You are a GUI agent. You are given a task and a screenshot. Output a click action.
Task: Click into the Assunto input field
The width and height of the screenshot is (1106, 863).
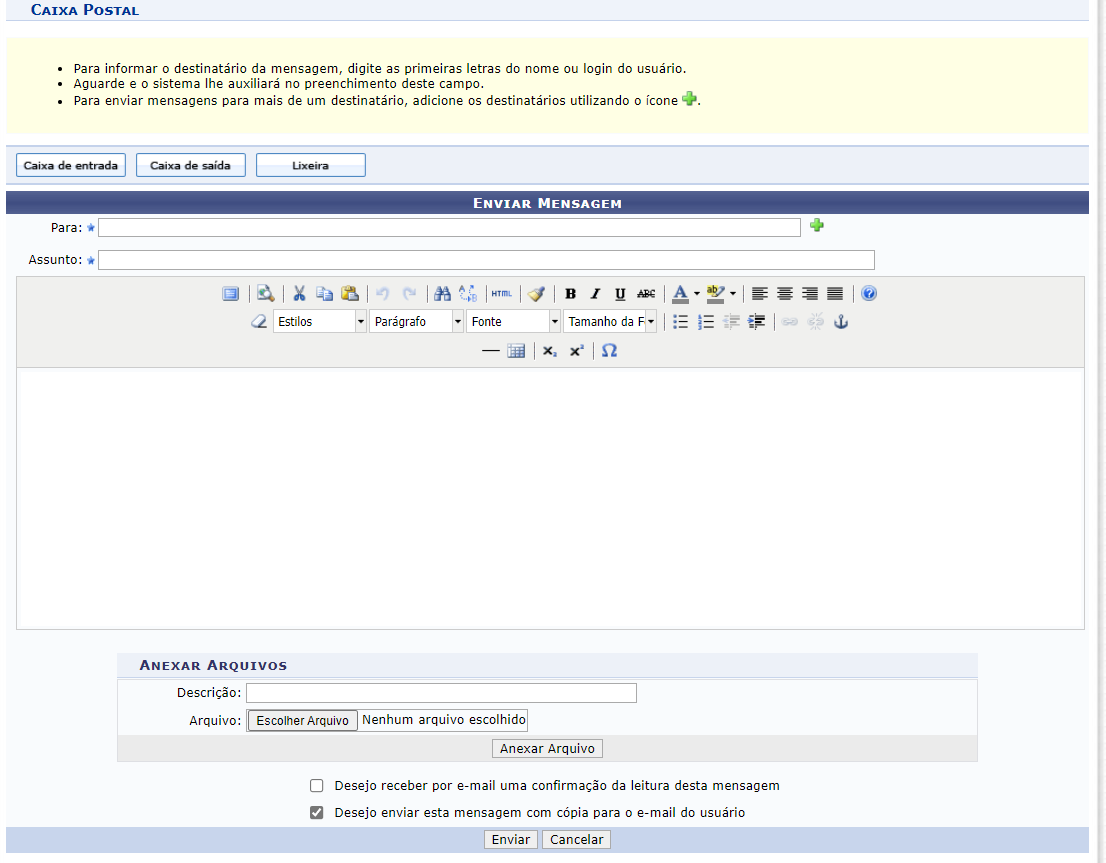[x=486, y=260]
